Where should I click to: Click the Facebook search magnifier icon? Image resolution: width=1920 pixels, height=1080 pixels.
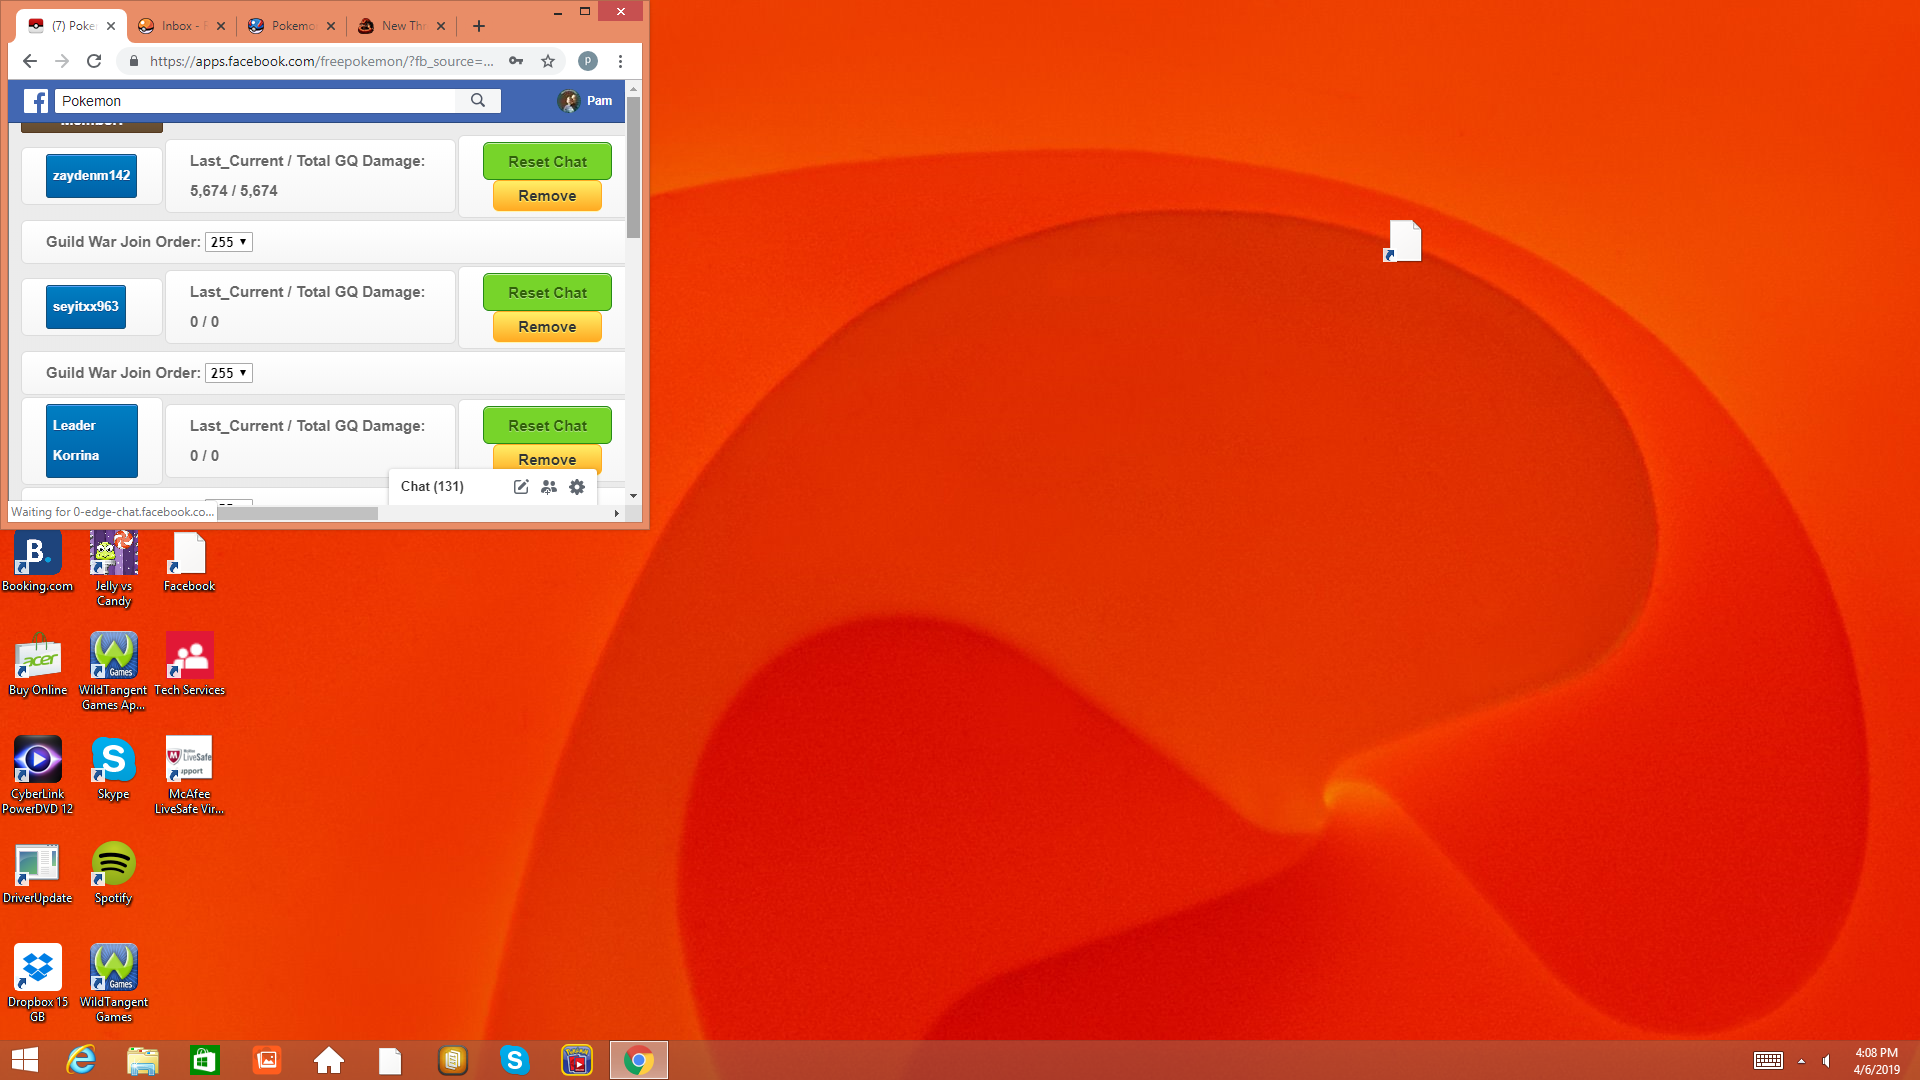[x=478, y=101]
